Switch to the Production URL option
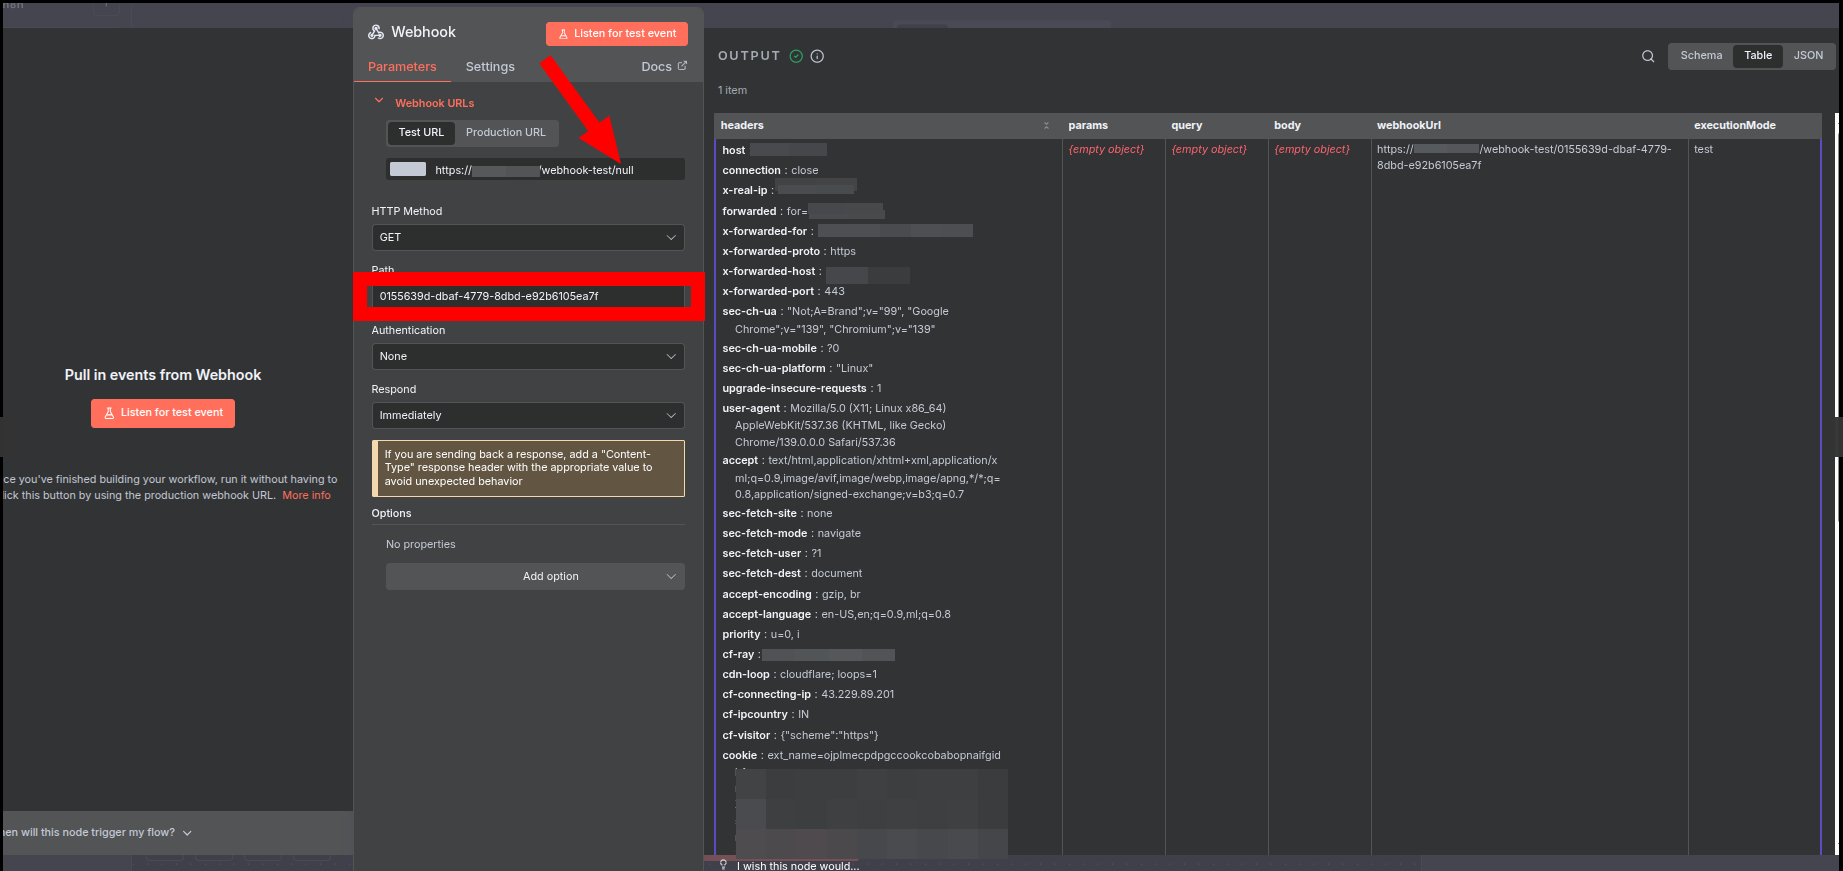The image size is (1843, 871). point(505,132)
